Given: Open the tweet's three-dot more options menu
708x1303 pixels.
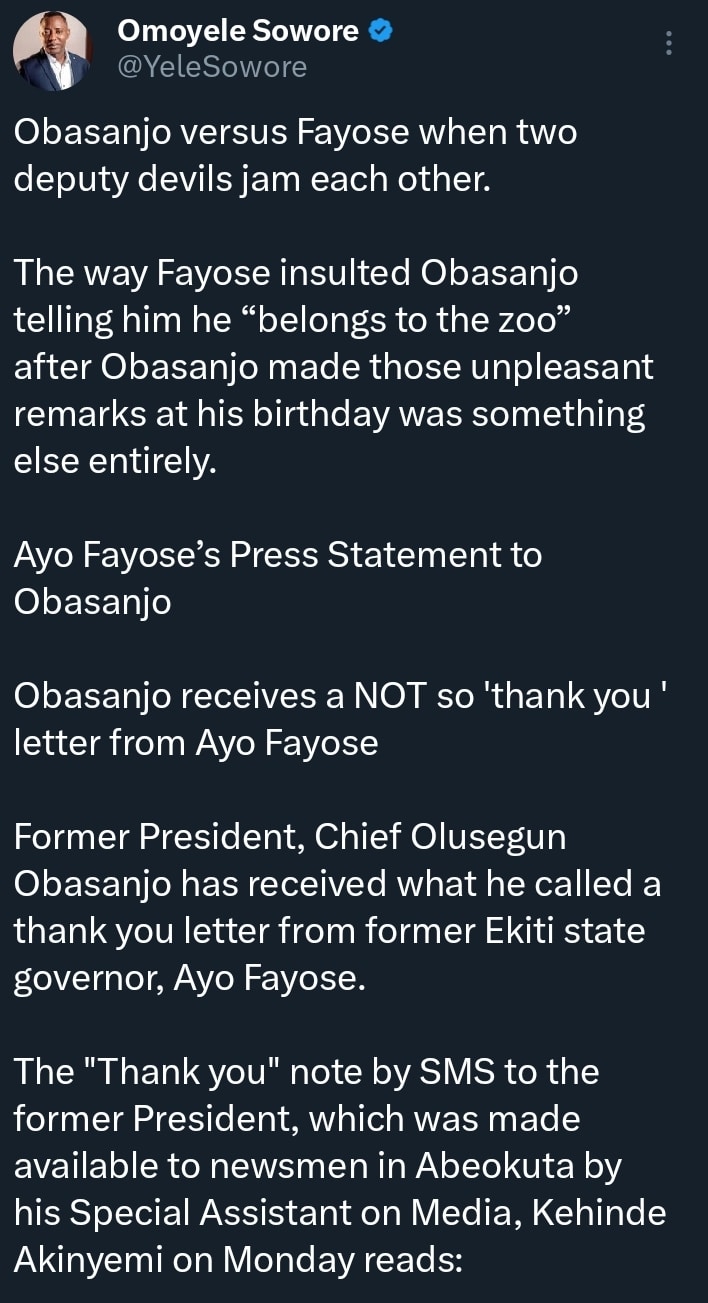Looking at the screenshot, I should [x=669, y=43].
